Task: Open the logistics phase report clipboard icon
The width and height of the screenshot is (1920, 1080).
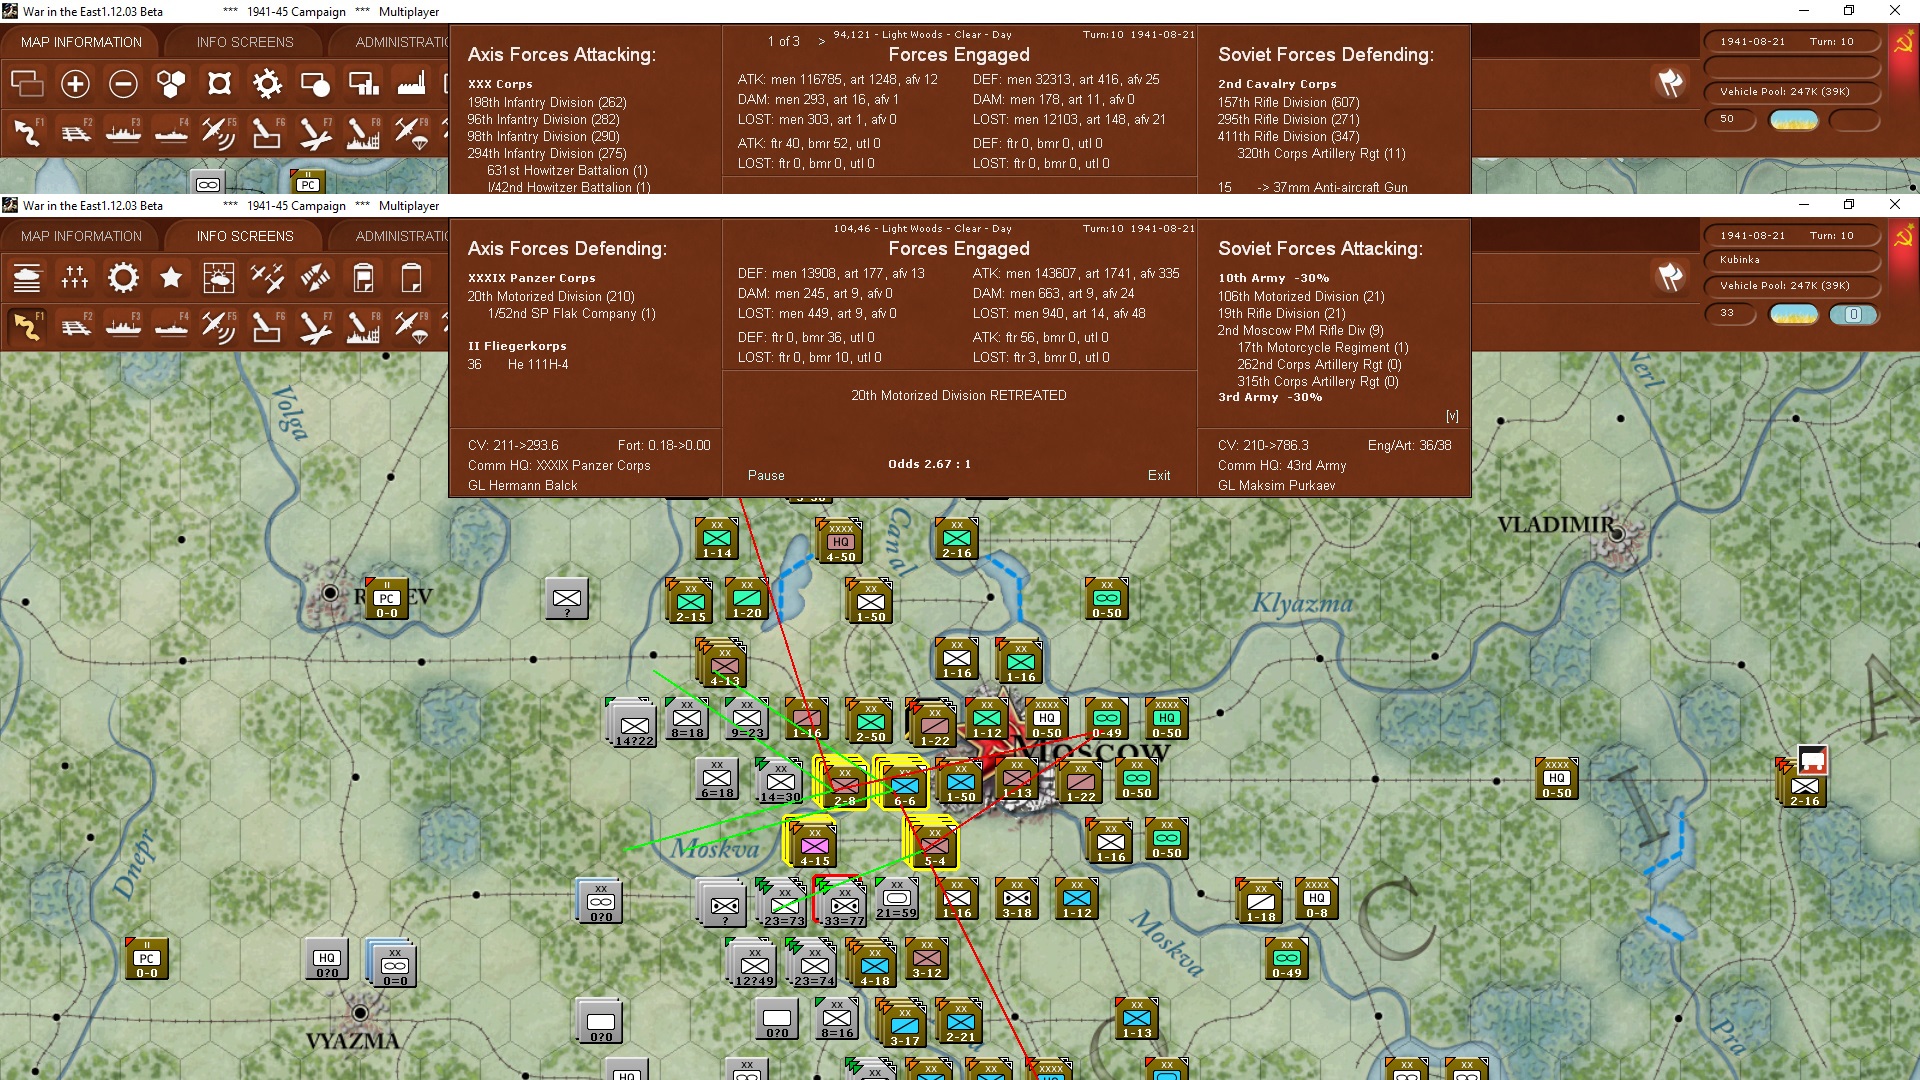Action: click(363, 278)
